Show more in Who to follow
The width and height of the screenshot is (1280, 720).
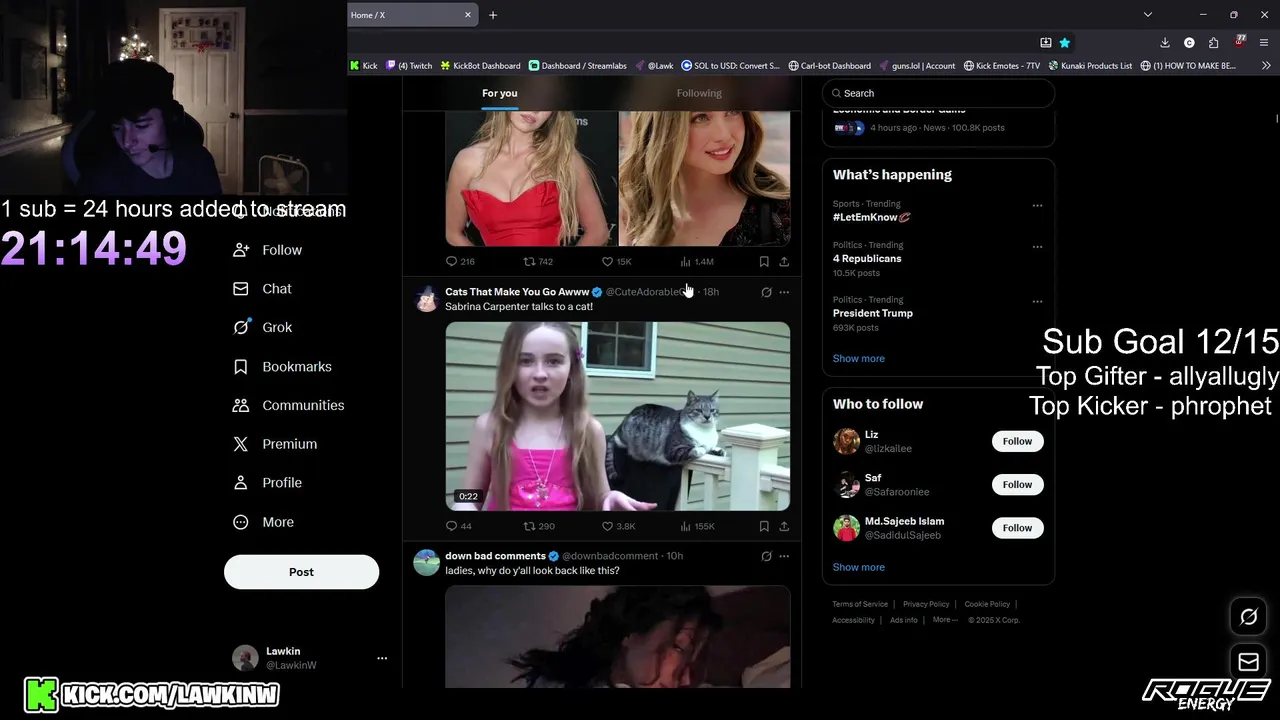[x=858, y=567]
